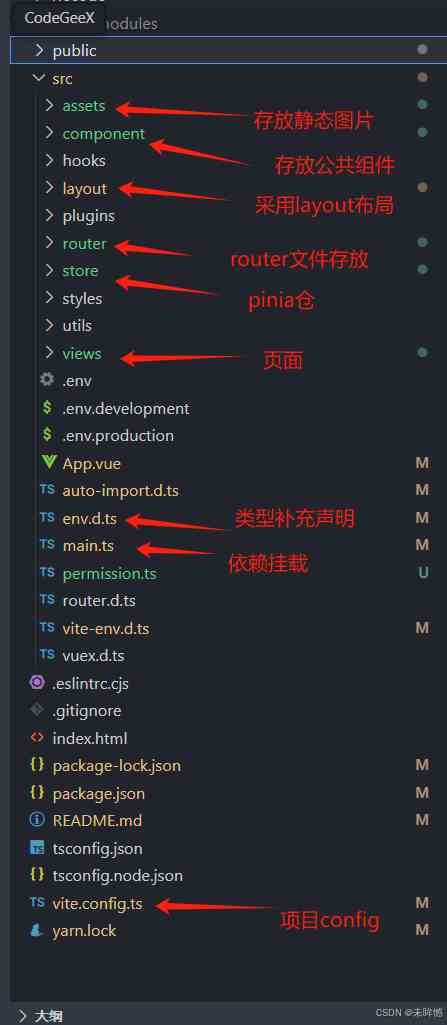Click the git icon next to .gitignore
447x1025 pixels.
pyautogui.click(x=37, y=710)
